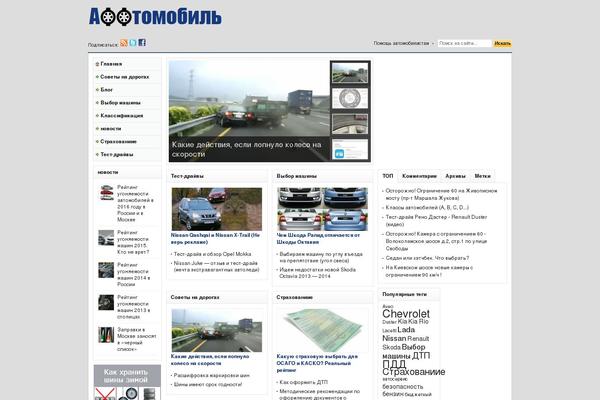This screenshot has height=400, width=600.
Task: Switch to the Архивы tab
Action: [455, 175]
